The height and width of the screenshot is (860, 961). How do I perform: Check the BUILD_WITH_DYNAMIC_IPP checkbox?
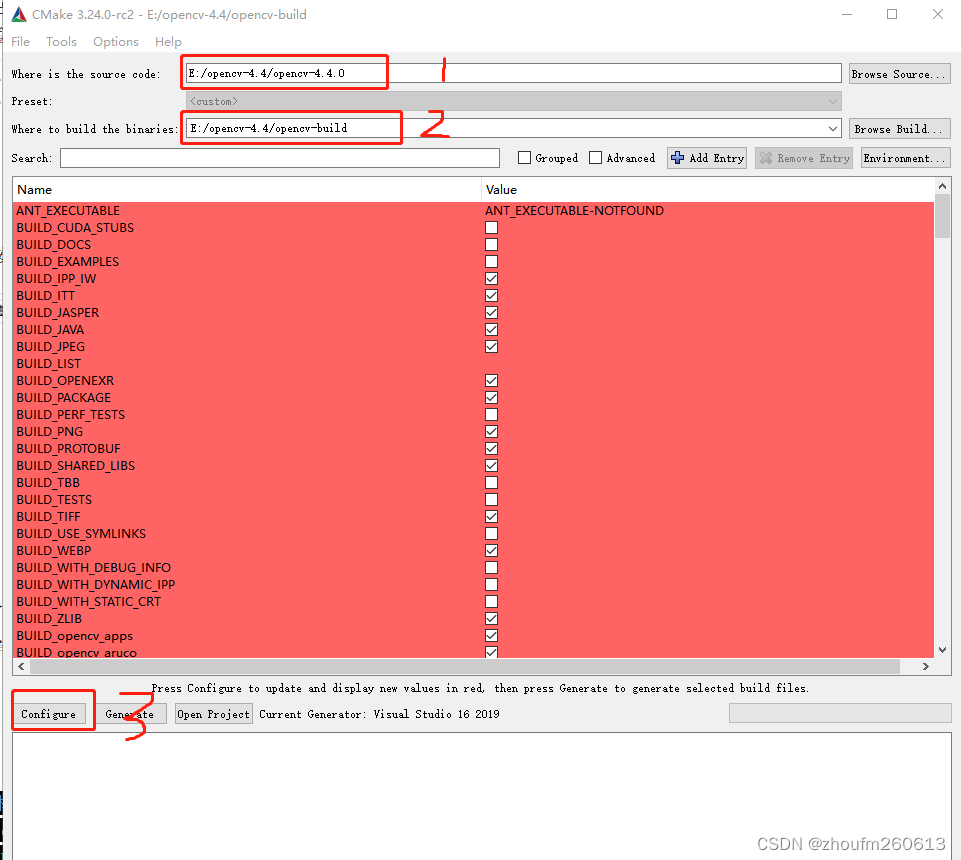coord(492,585)
